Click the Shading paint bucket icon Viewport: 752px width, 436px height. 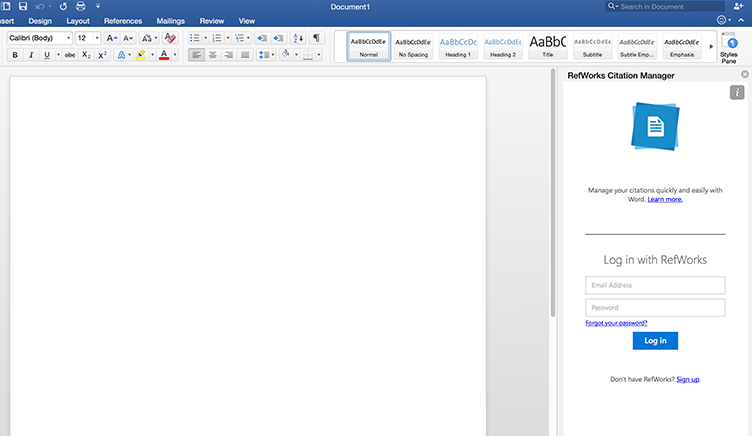click(x=286, y=55)
